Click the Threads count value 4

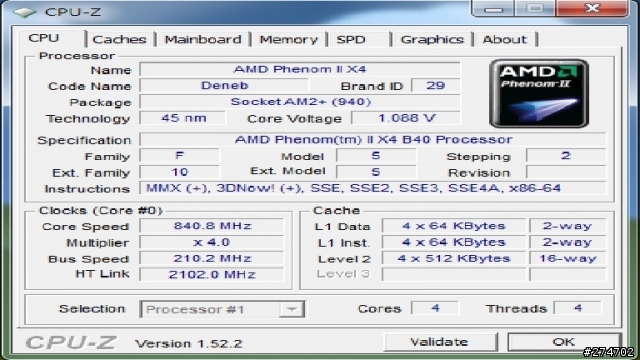577,308
